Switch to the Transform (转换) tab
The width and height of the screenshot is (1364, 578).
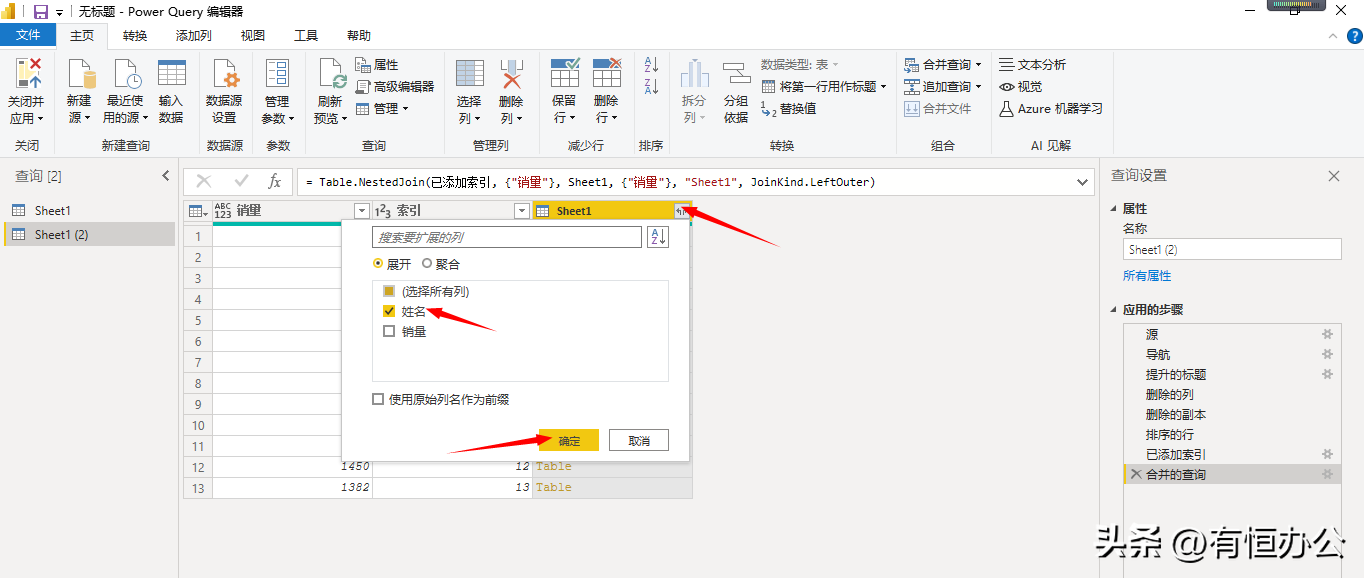[x=135, y=36]
